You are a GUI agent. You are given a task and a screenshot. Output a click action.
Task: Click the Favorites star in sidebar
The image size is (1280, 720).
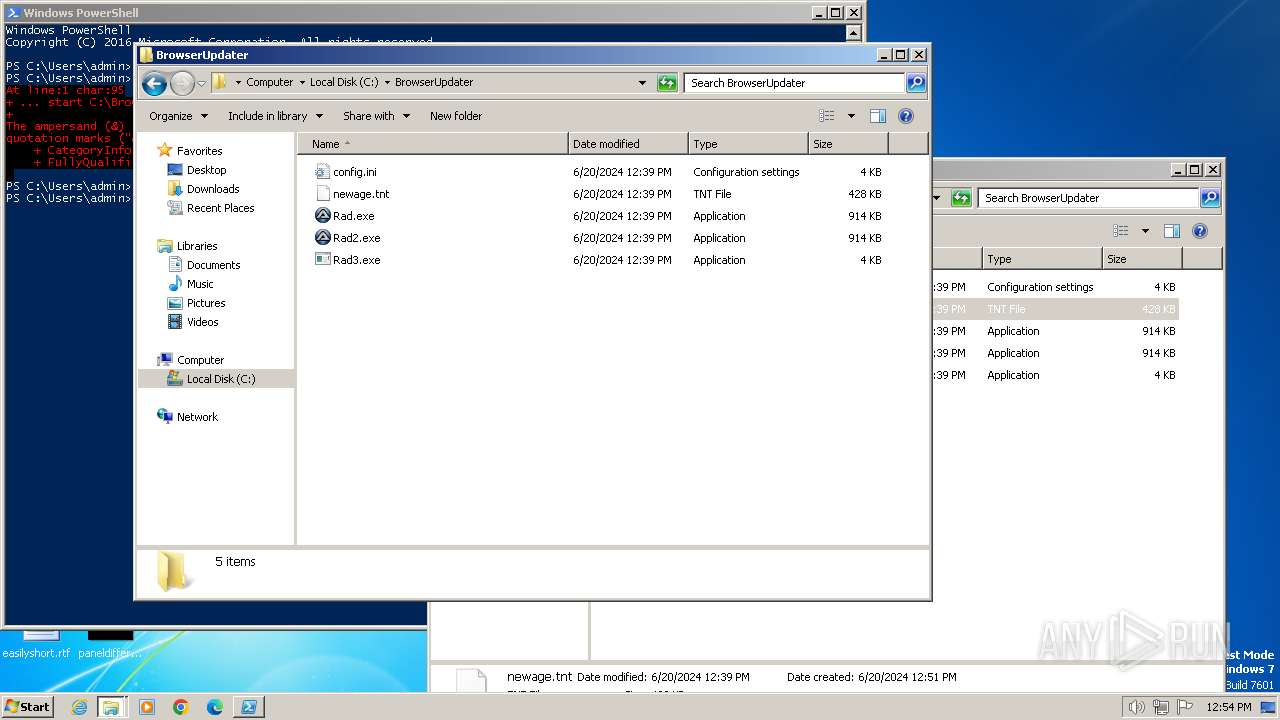(165, 151)
